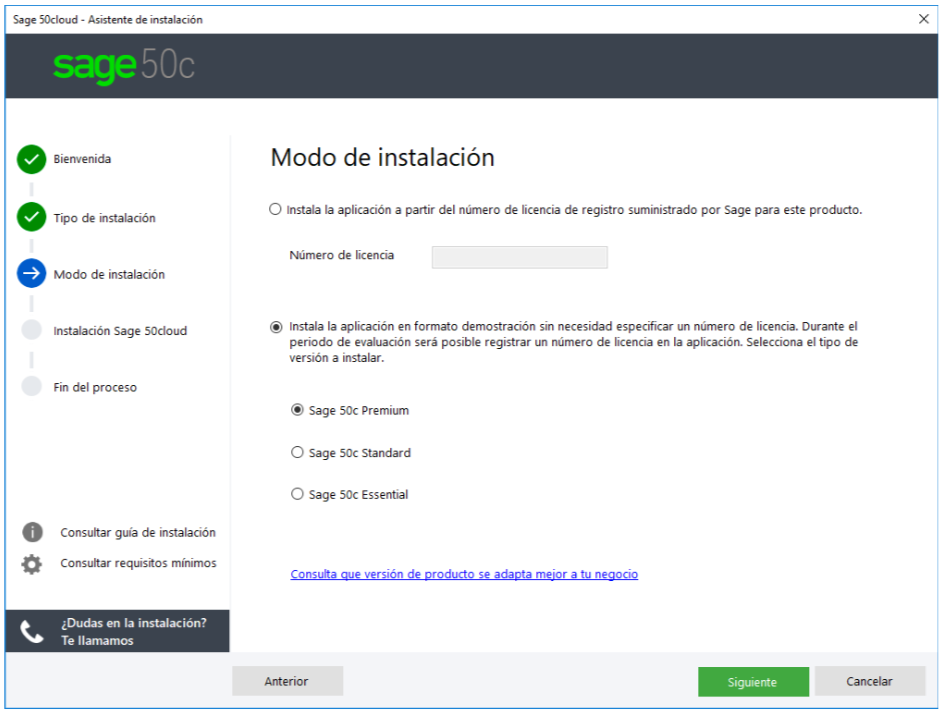Click the gear icon for minimum requirements
This screenshot has height=715, width=946.
[x=32, y=564]
